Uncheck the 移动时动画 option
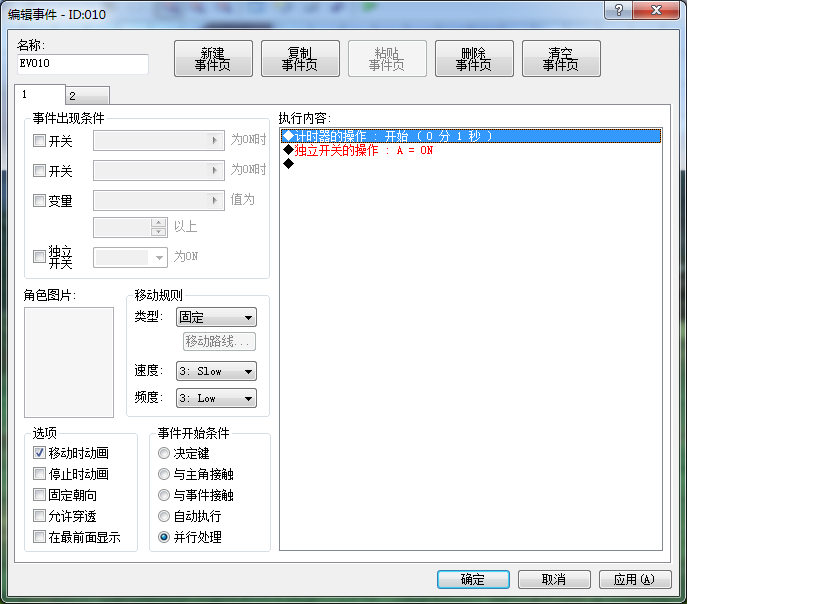816x604 pixels. click(x=39, y=453)
